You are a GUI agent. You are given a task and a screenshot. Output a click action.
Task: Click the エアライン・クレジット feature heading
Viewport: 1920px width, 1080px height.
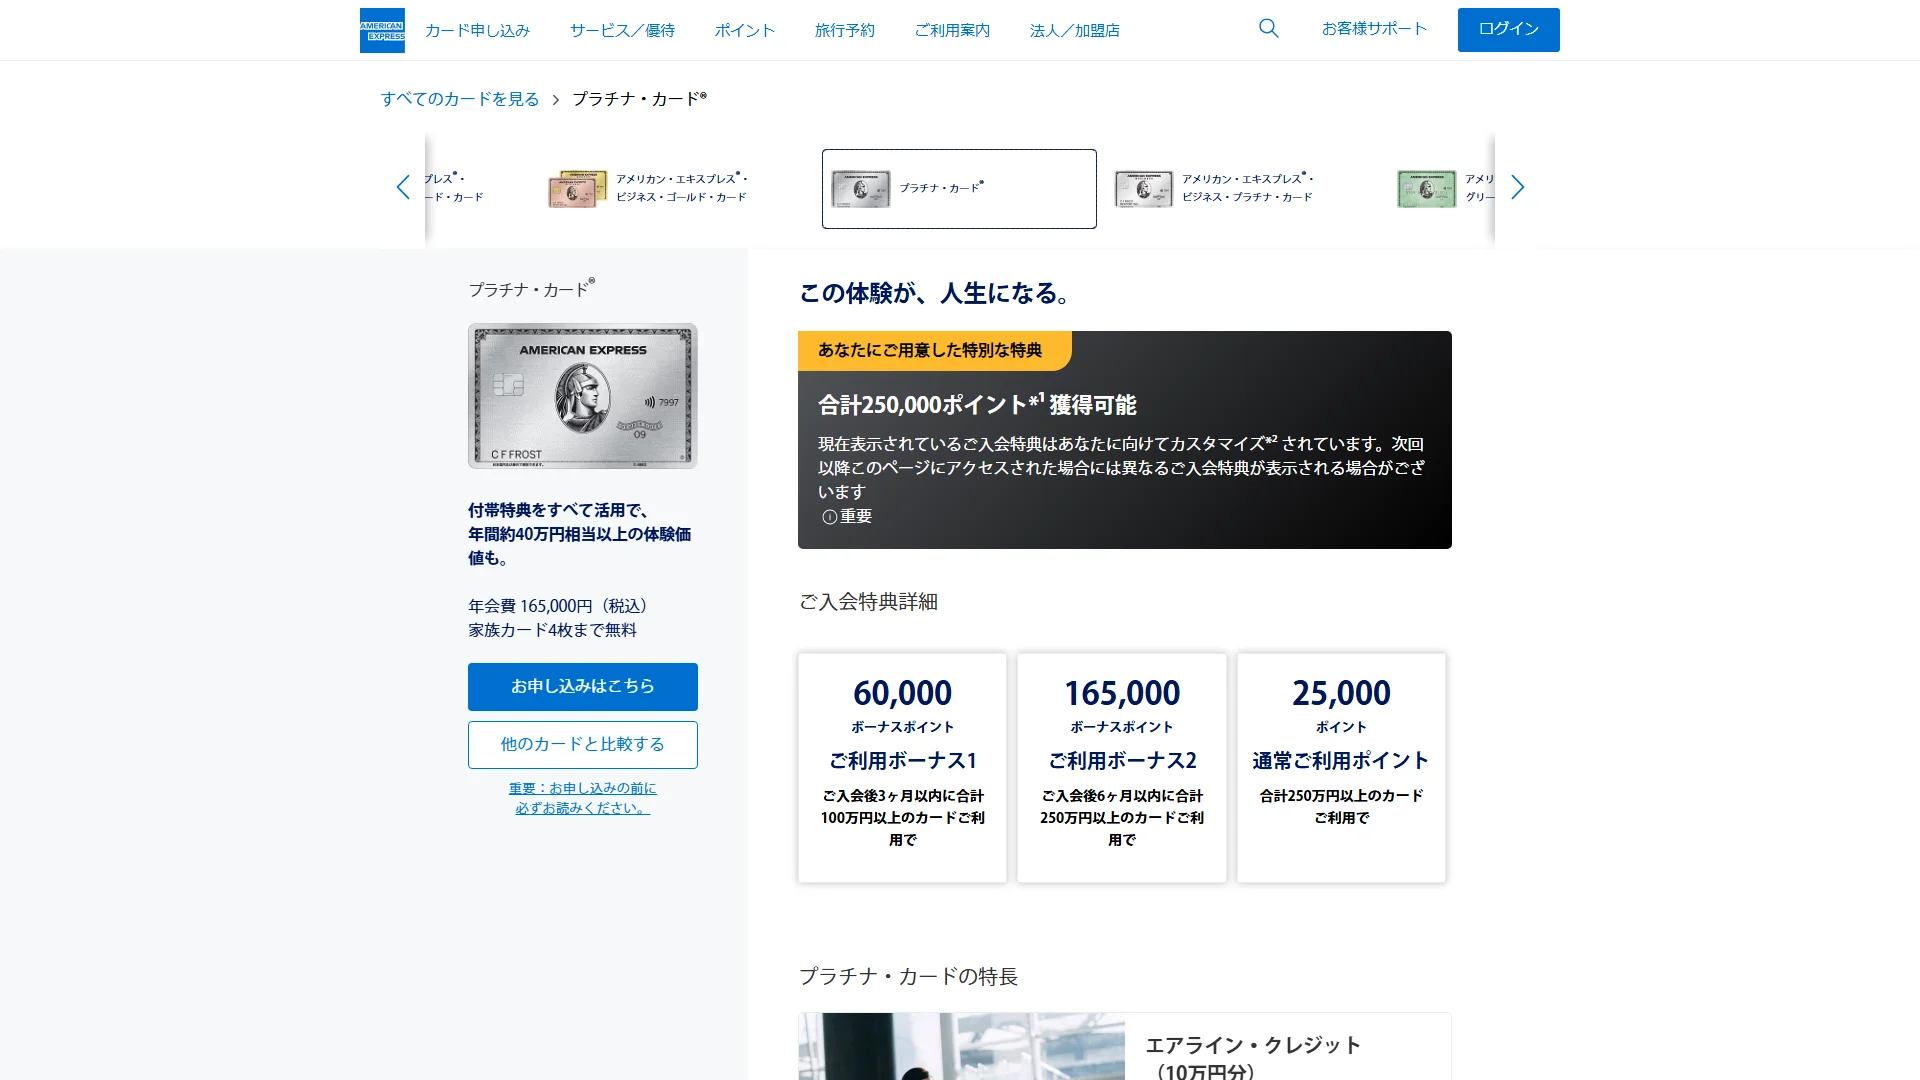click(x=1253, y=1058)
